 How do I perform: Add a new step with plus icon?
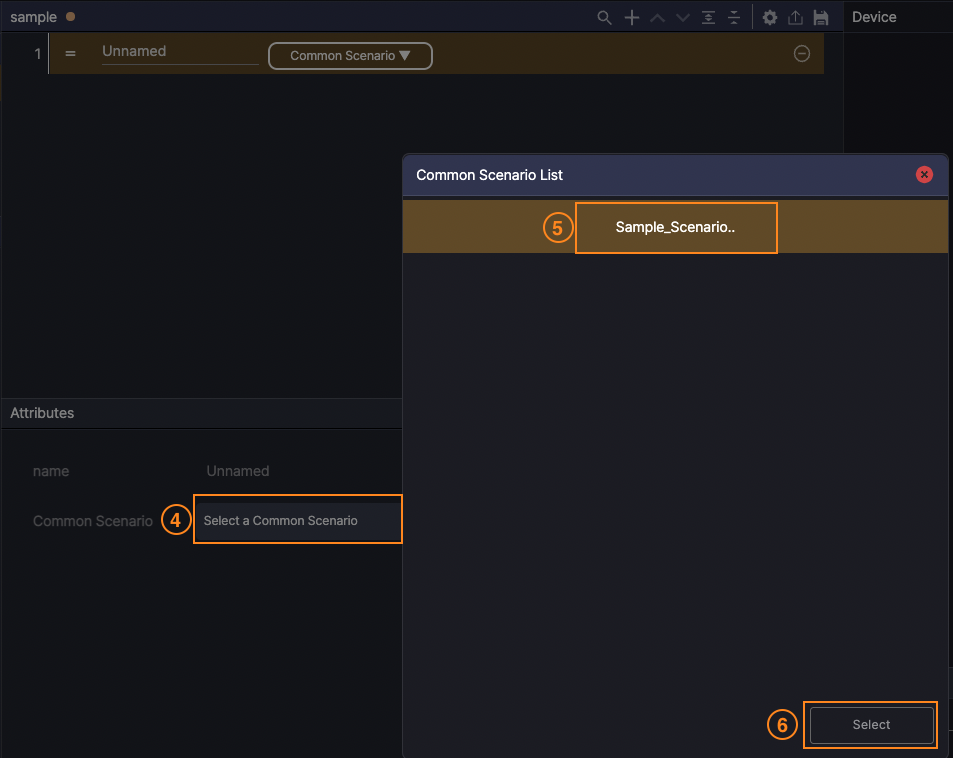(632, 18)
